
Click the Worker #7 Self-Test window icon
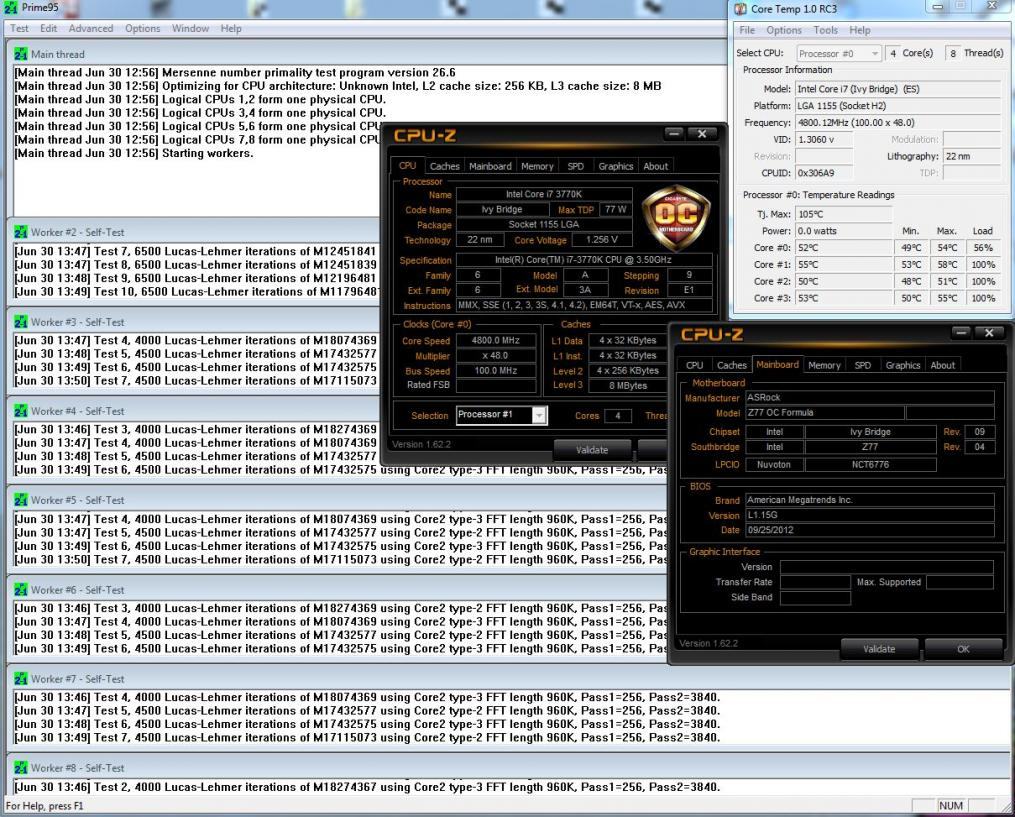point(20,679)
